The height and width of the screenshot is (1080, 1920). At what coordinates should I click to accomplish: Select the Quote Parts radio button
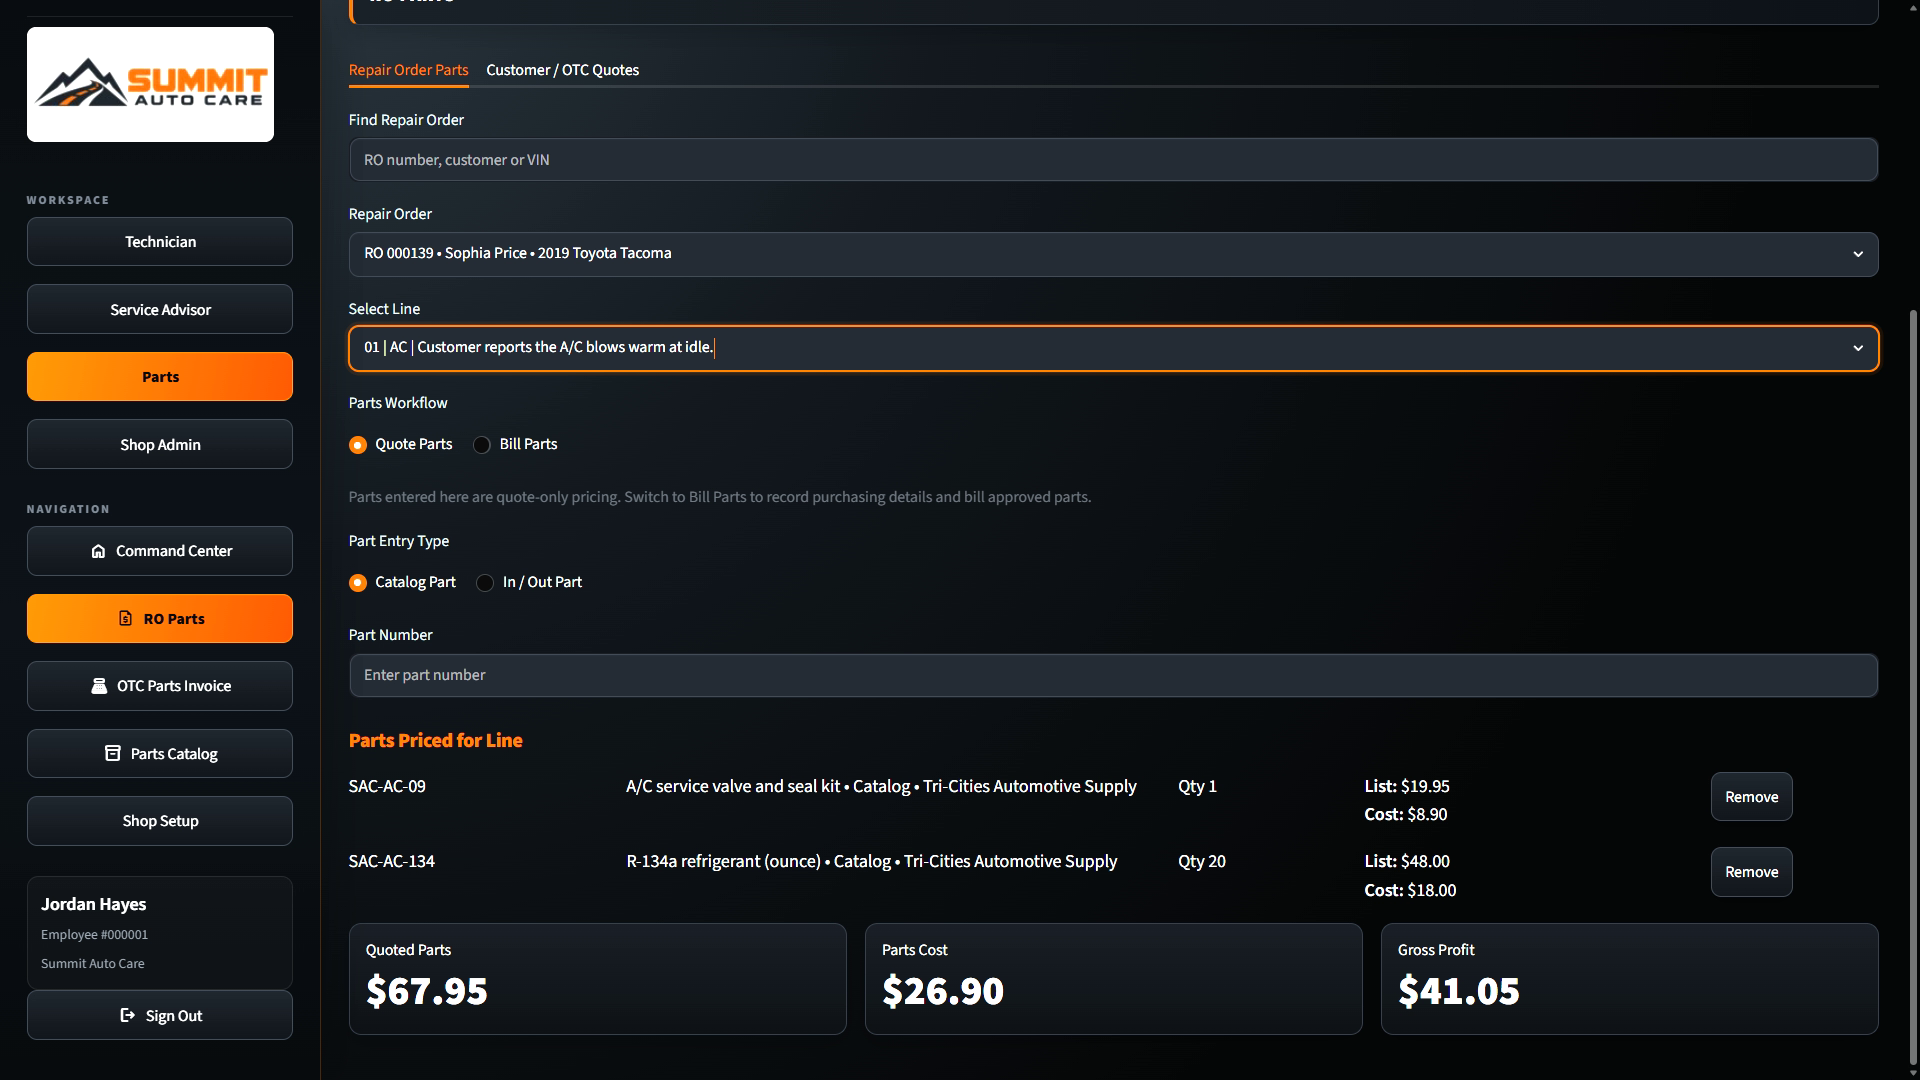click(358, 445)
